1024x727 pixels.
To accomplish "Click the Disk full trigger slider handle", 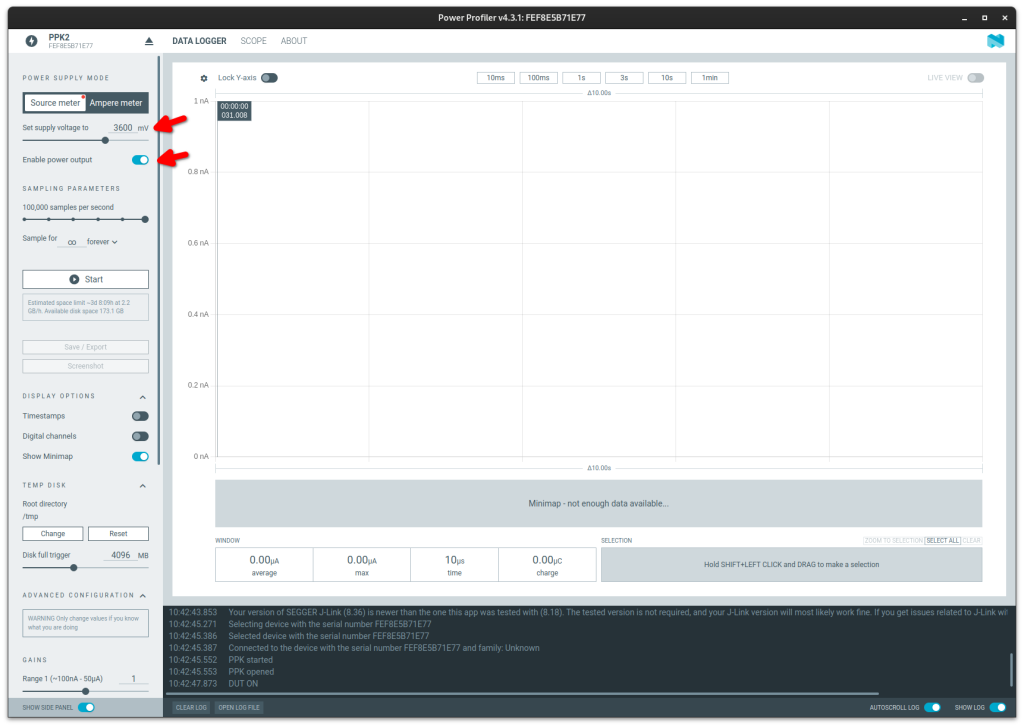I will tap(74, 568).
